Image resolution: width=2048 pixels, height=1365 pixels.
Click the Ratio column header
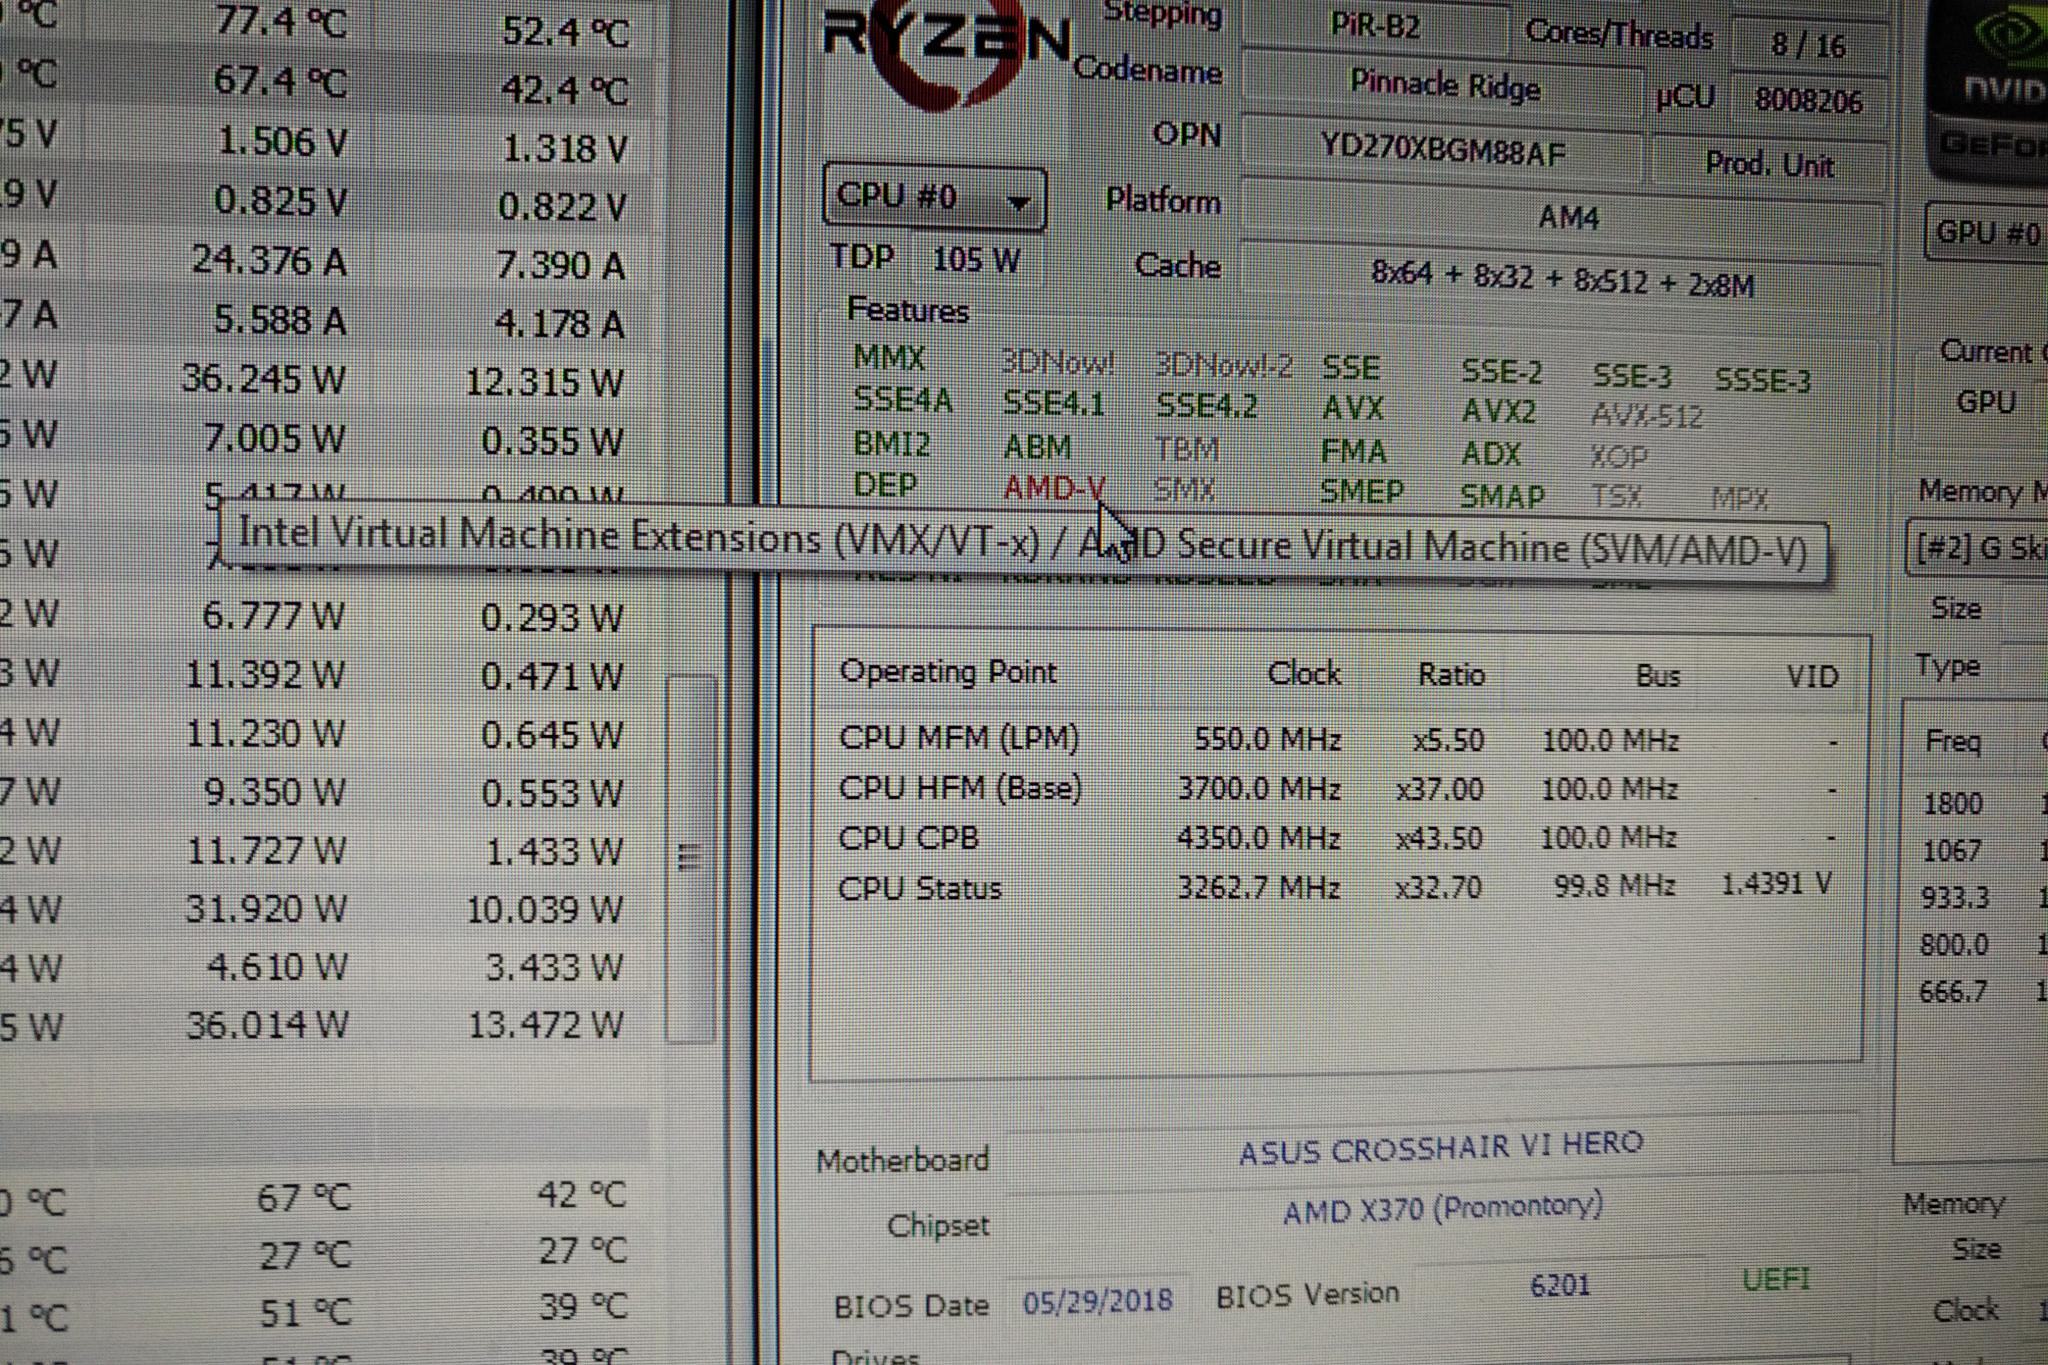click(1451, 675)
